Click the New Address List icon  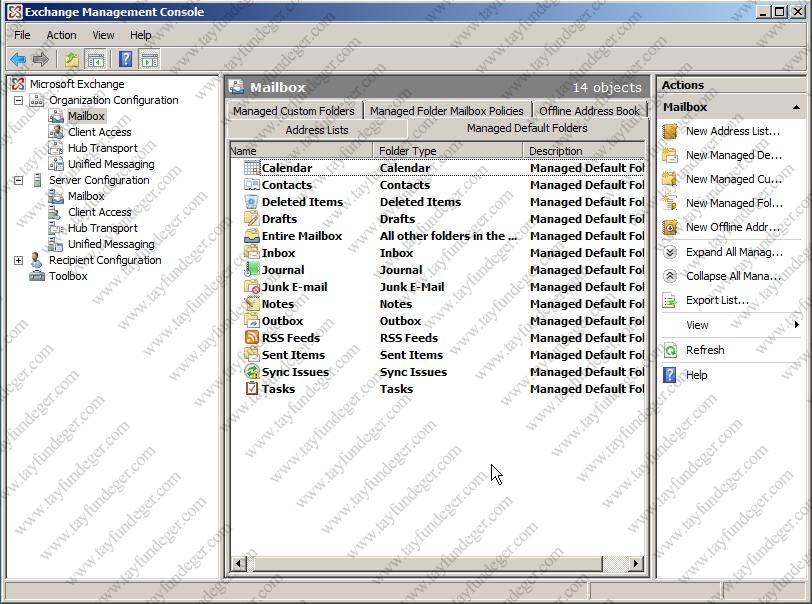click(x=670, y=132)
